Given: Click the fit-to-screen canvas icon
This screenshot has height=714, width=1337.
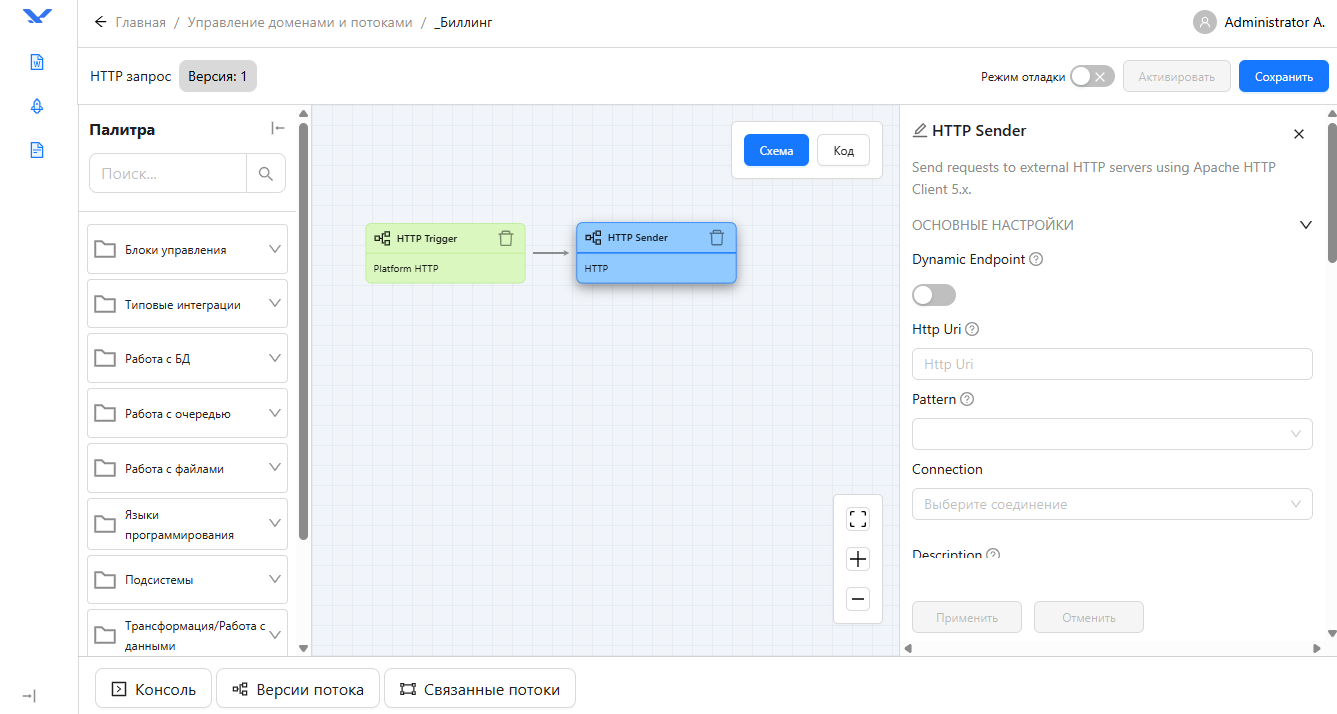Looking at the screenshot, I should (x=857, y=519).
